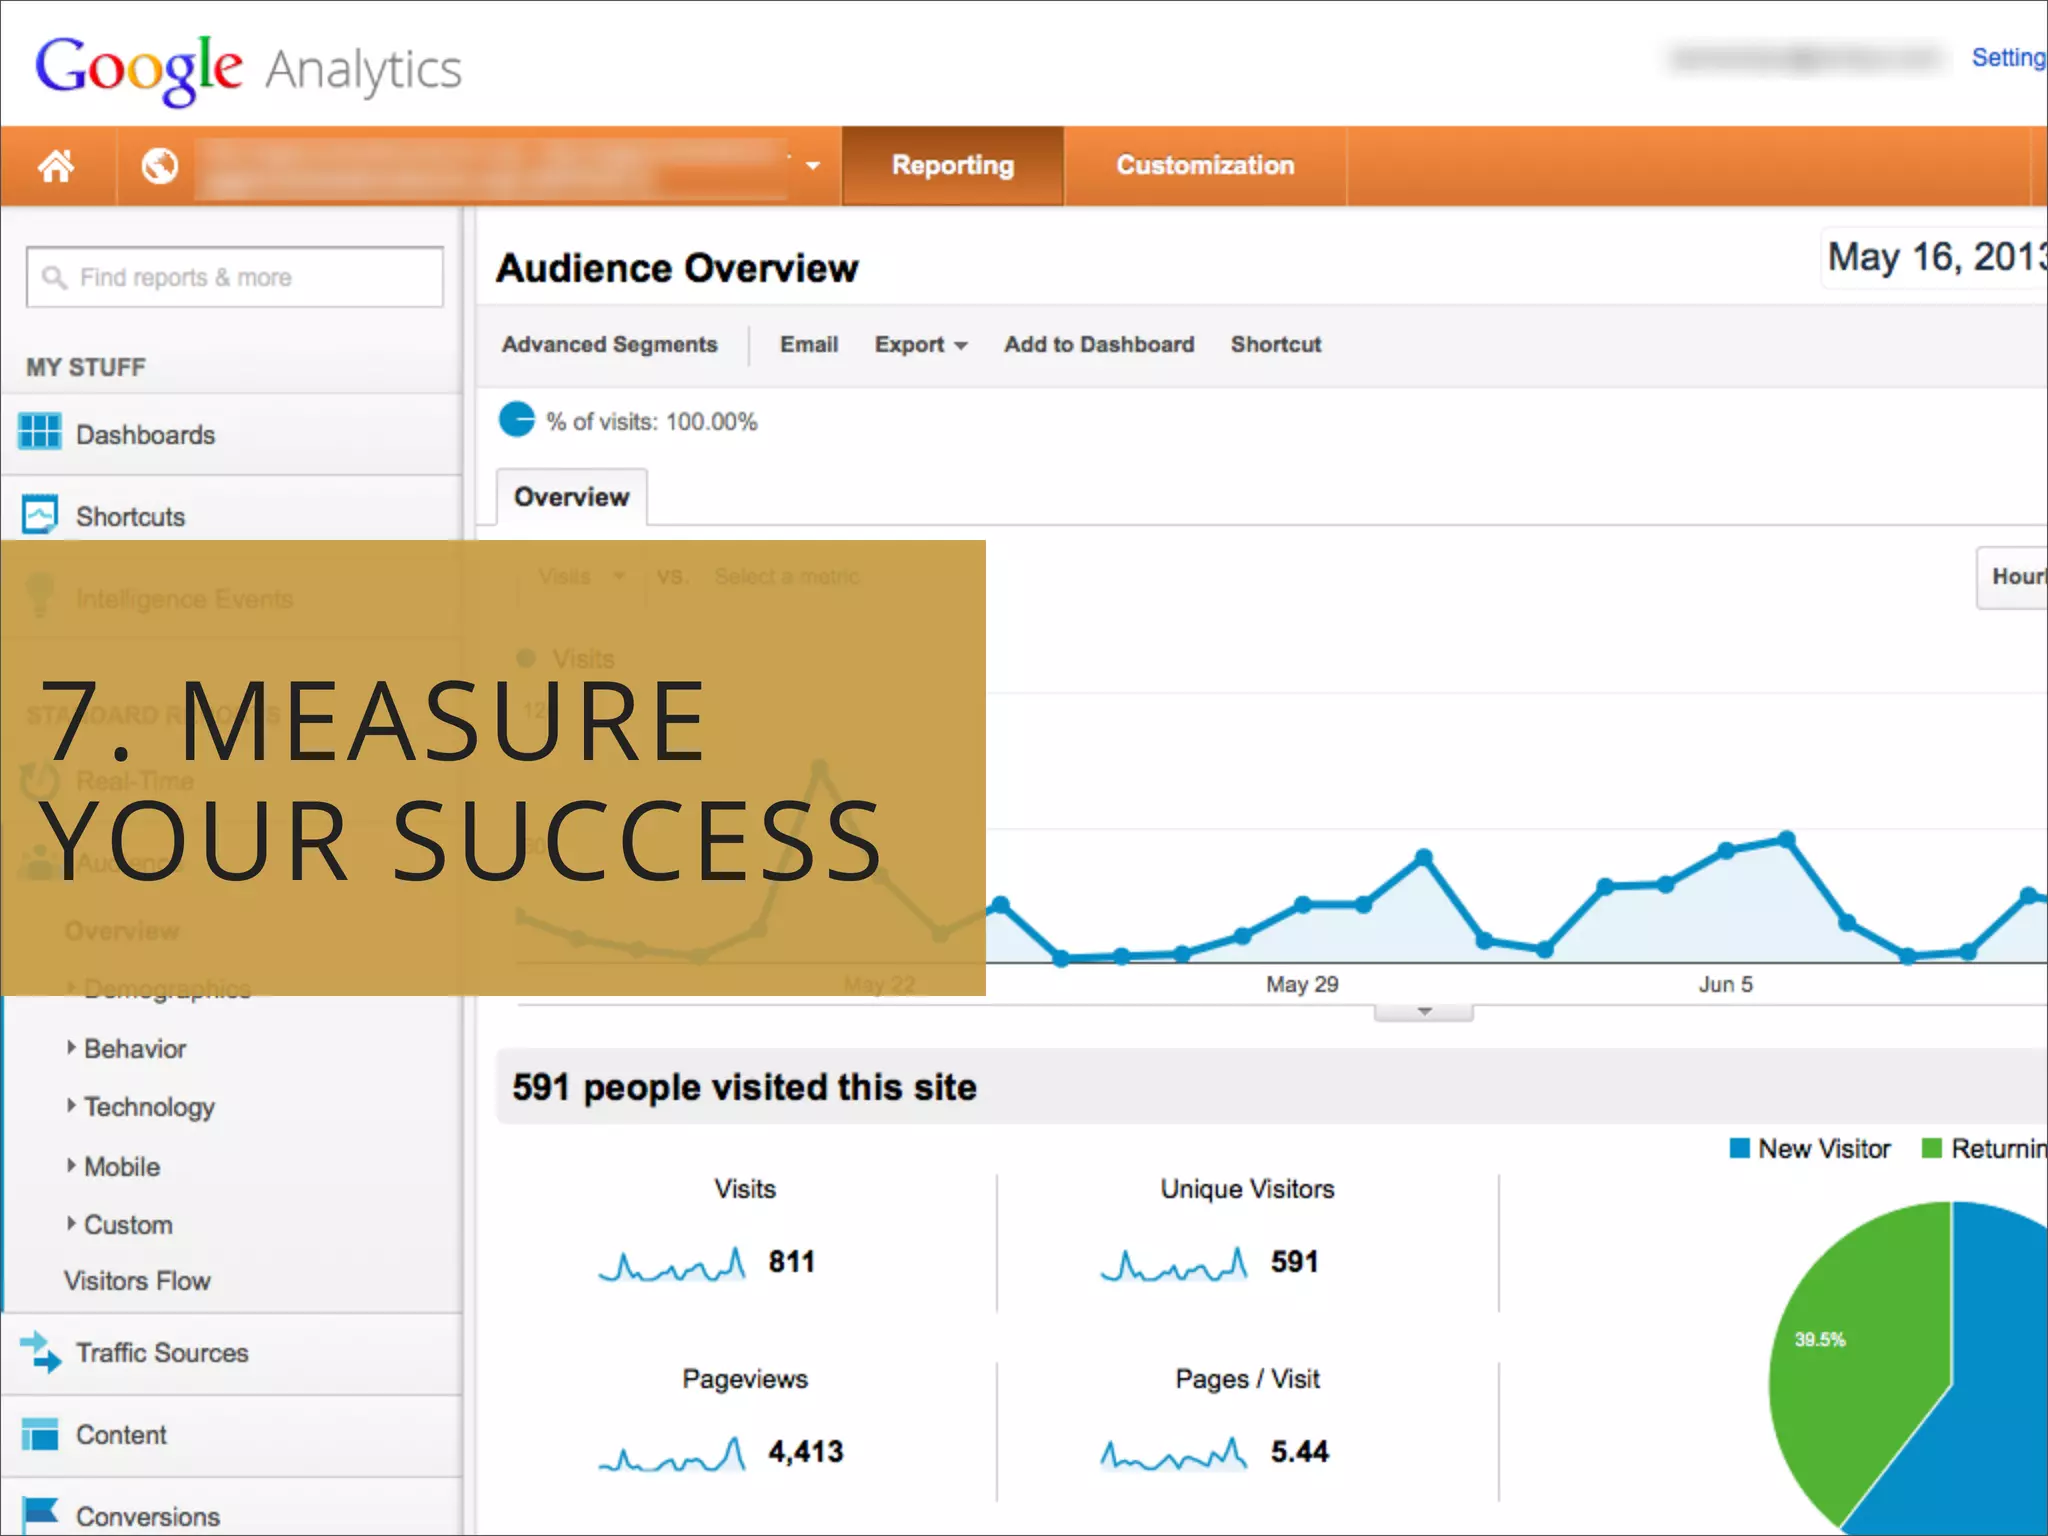
Task: Click the Shortcut button
Action: 1276,344
